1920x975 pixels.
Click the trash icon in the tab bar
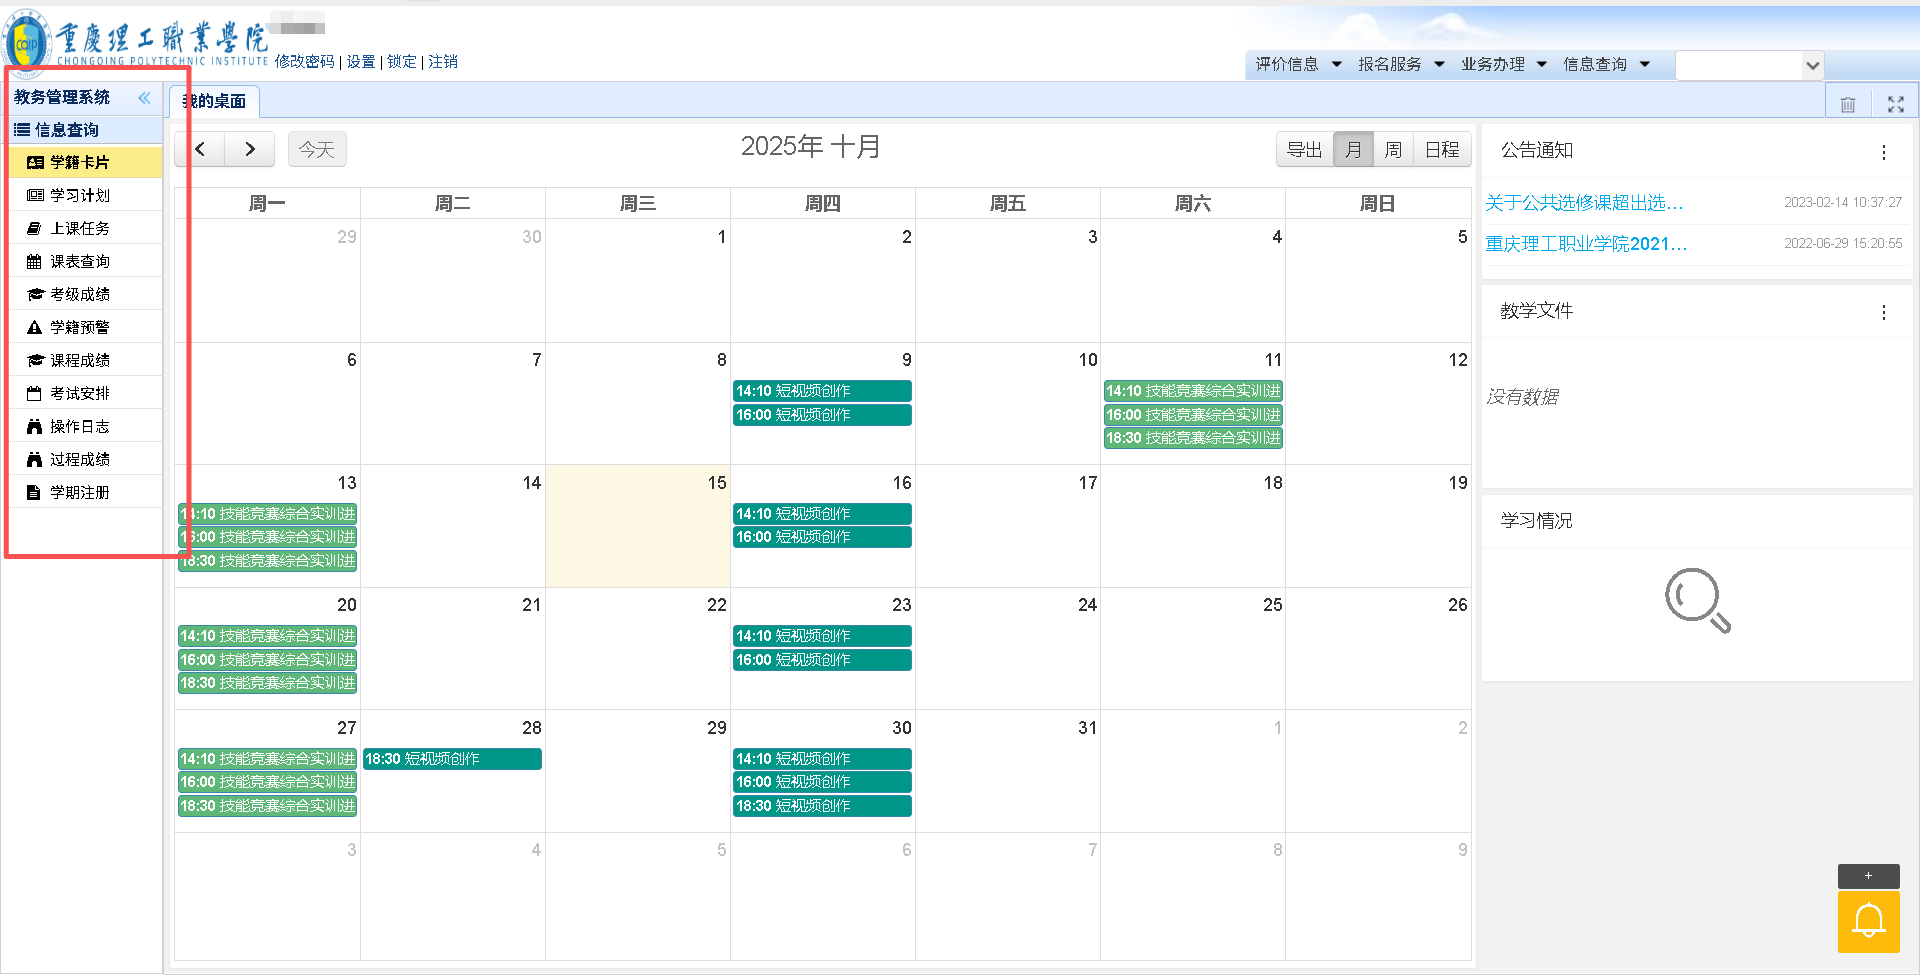(x=1847, y=104)
